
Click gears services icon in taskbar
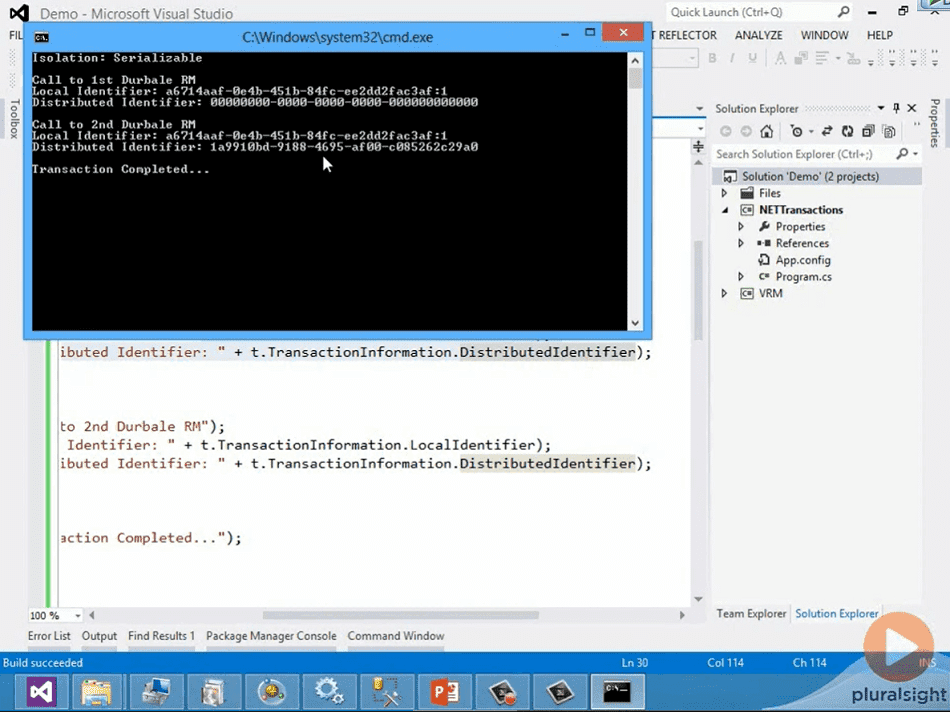(329, 692)
